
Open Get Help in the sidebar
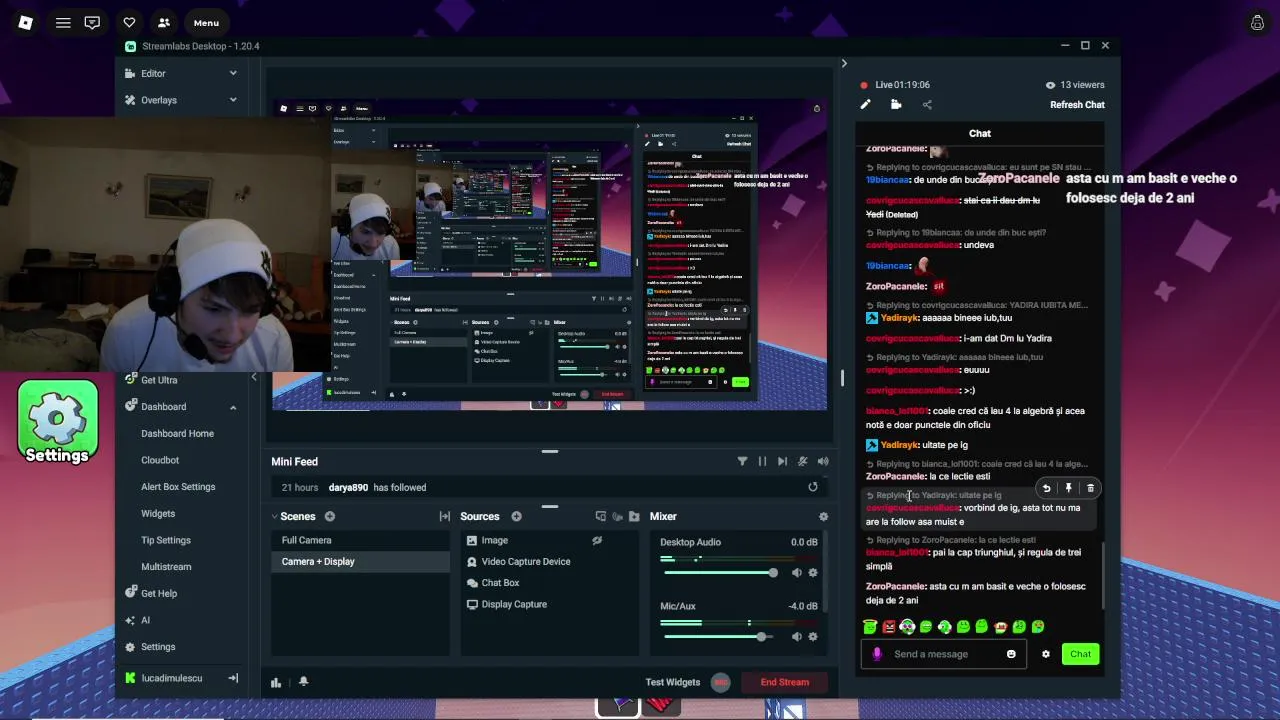point(159,593)
